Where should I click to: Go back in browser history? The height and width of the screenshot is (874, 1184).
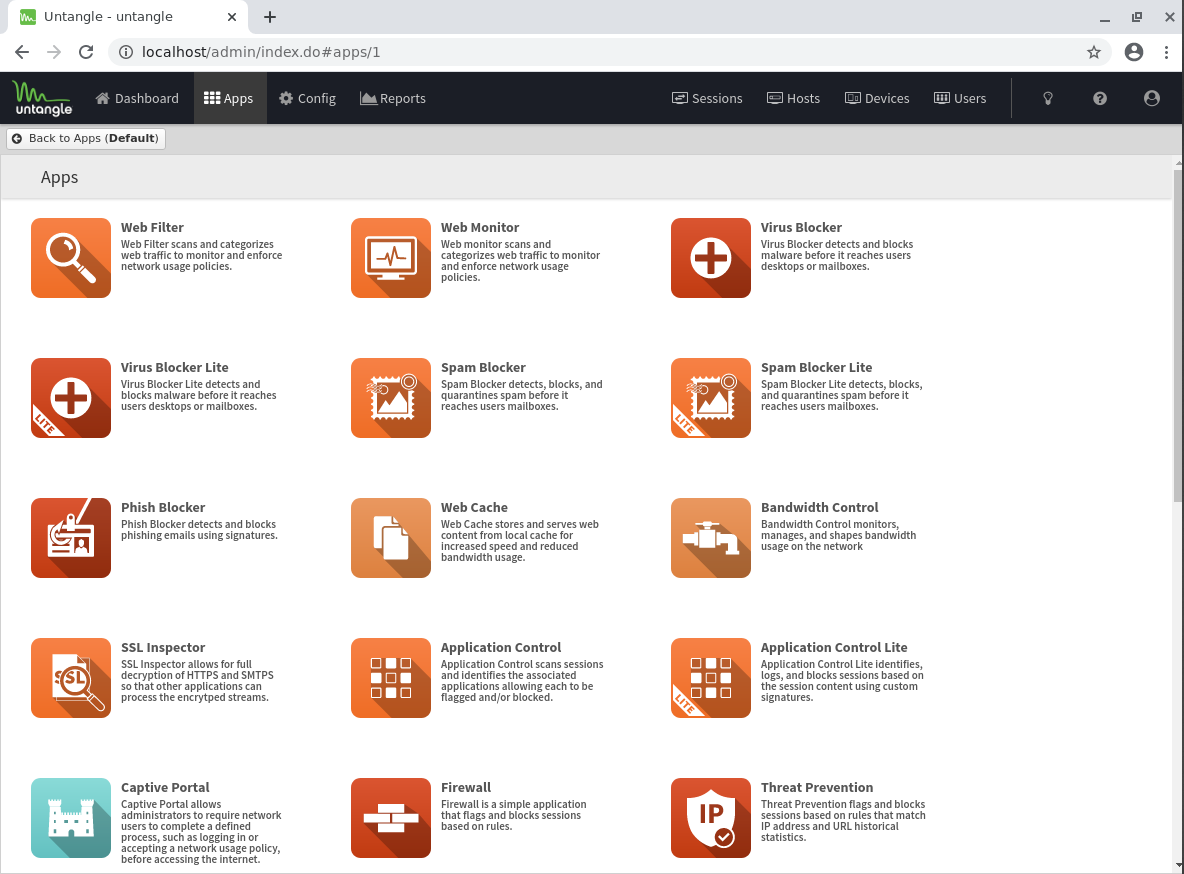pos(22,52)
